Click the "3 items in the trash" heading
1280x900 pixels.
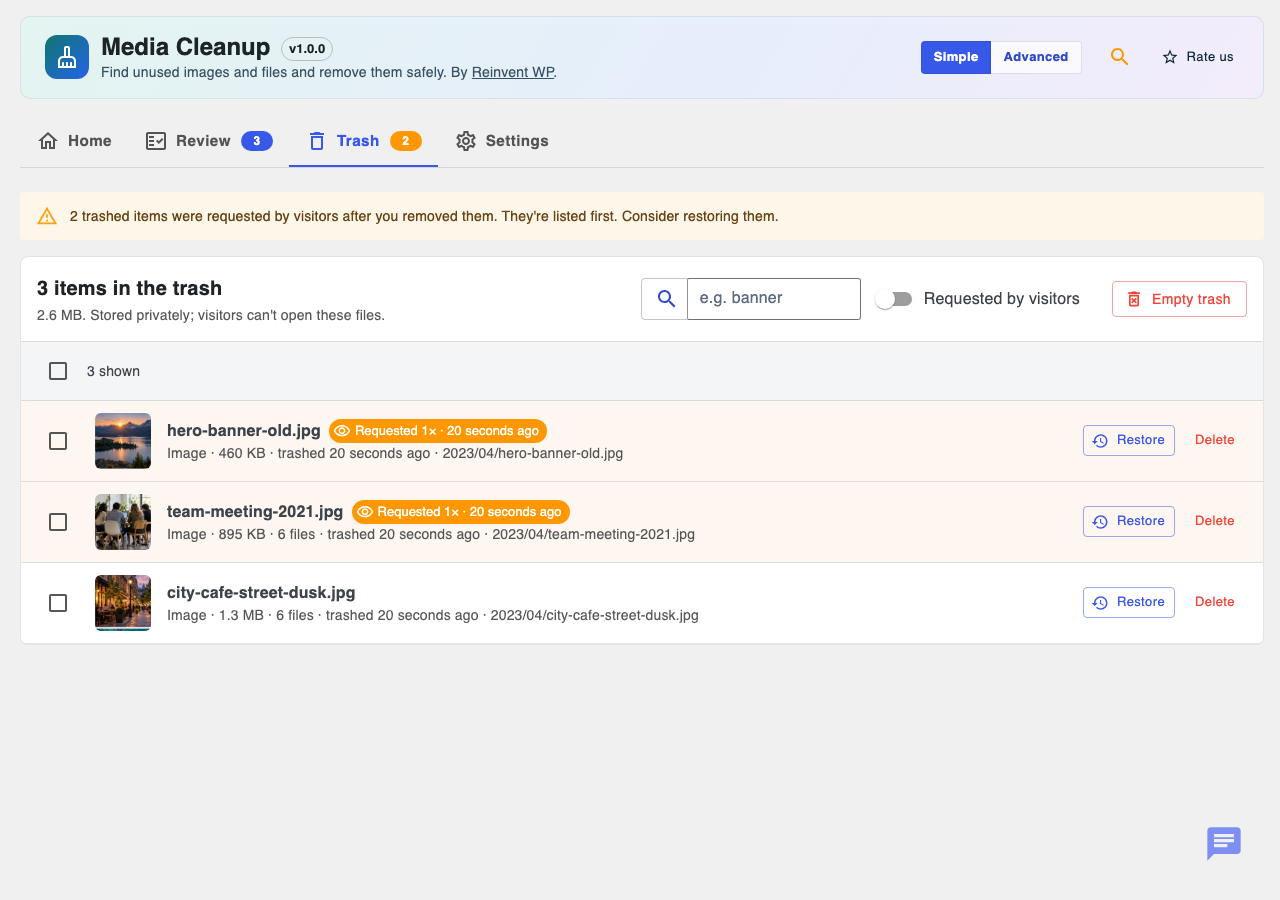pyautogui.click(x=129, y=288)
